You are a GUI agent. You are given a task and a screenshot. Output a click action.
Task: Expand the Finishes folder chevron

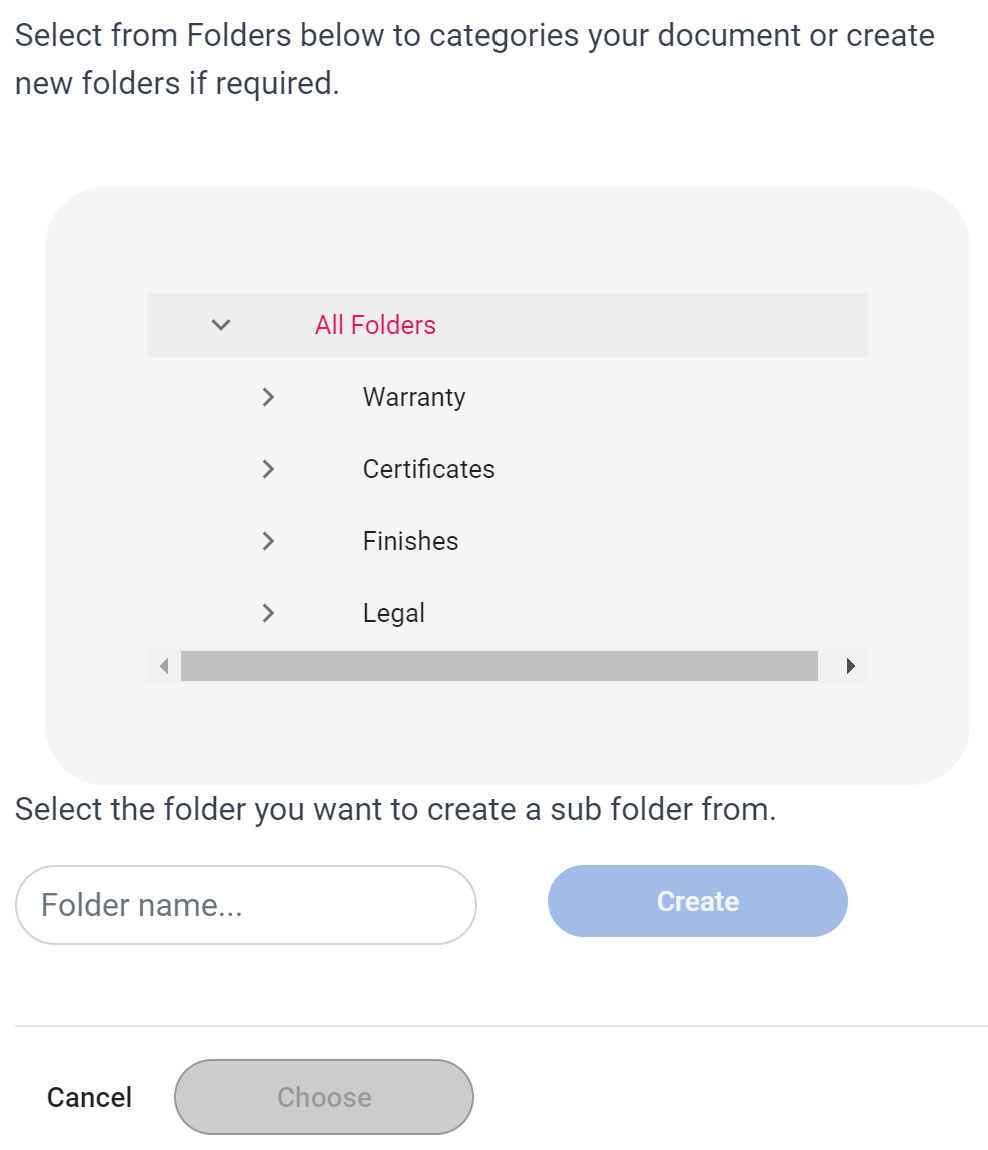pyautogui.click(x=267, y=541)
